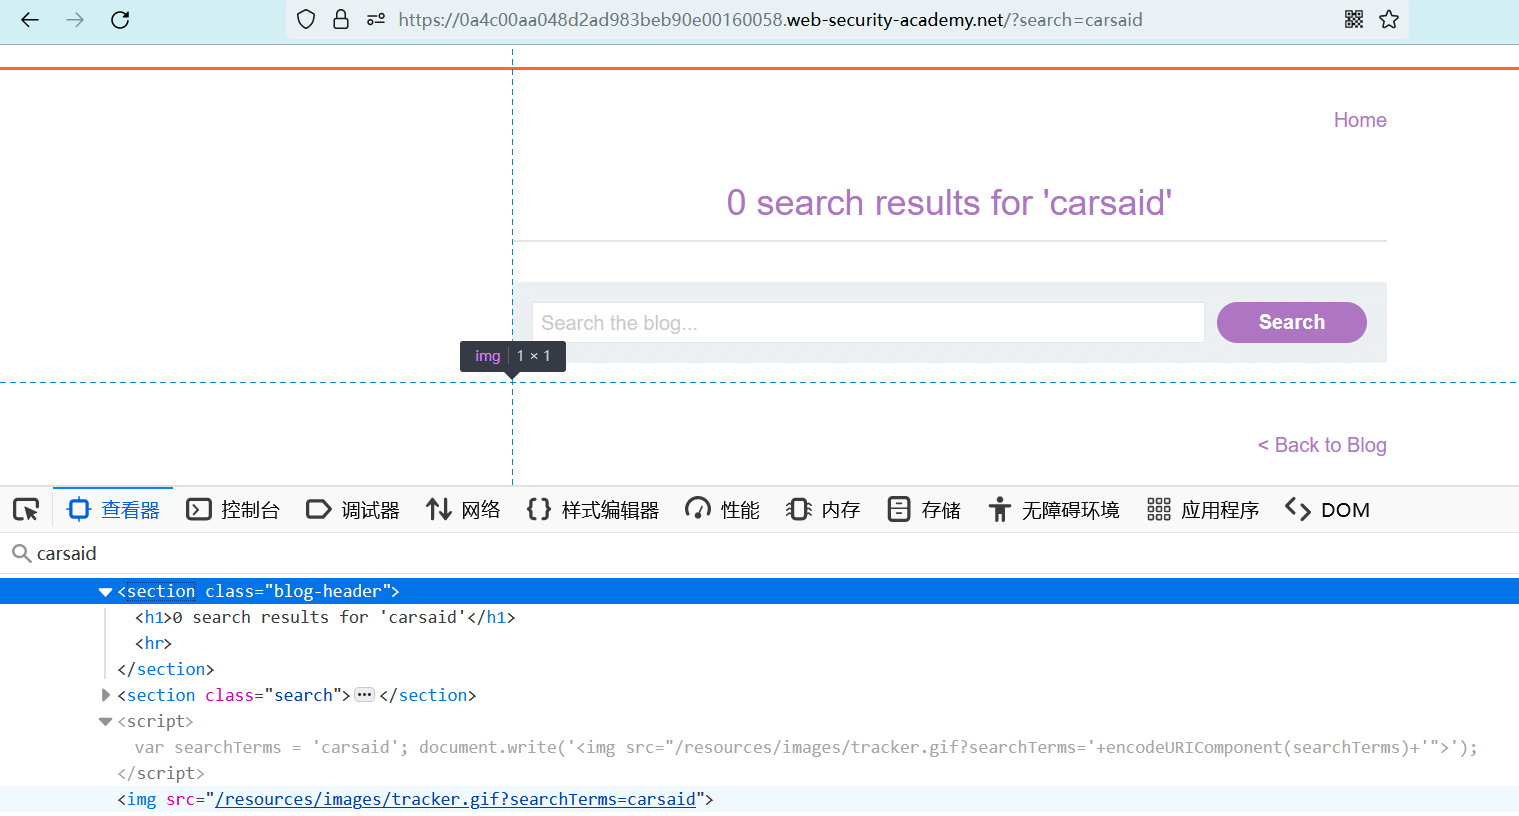Screen dimensions: 1519x816
Task: Open the 无障碍环境 (Accessibility) tab
Action: point(1054,510)
